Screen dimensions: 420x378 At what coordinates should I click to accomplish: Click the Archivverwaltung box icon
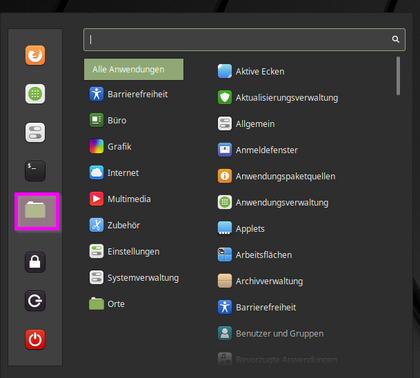tap(225, 281)
